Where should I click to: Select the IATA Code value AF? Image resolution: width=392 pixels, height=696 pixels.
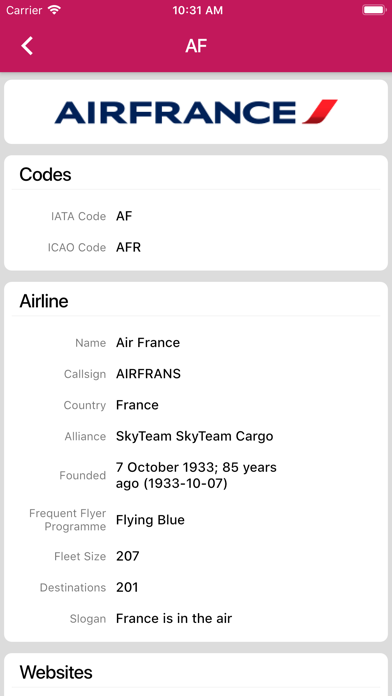pyautogui.click(x=124, y=216)
